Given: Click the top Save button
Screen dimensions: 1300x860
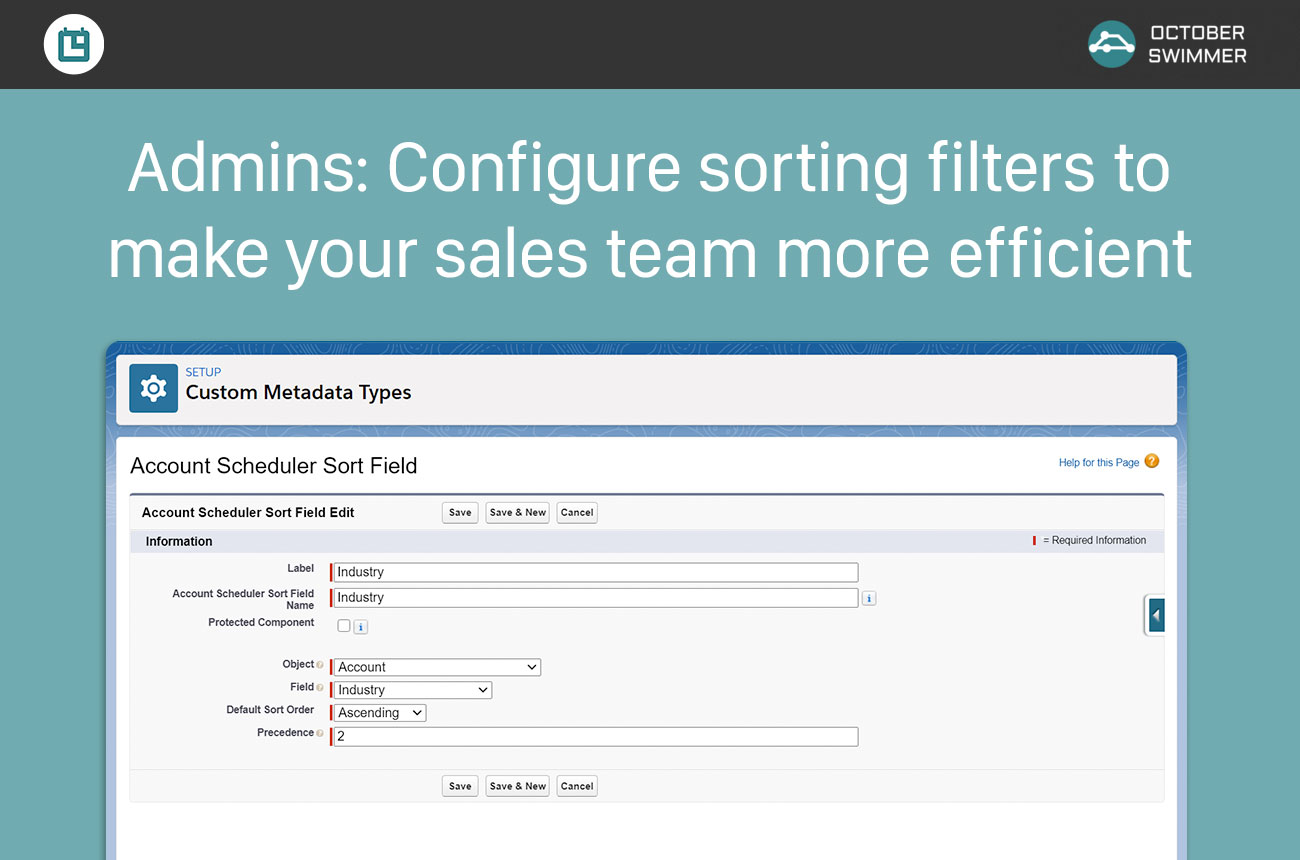Looking at the screenshot, I should pos(460,512).
